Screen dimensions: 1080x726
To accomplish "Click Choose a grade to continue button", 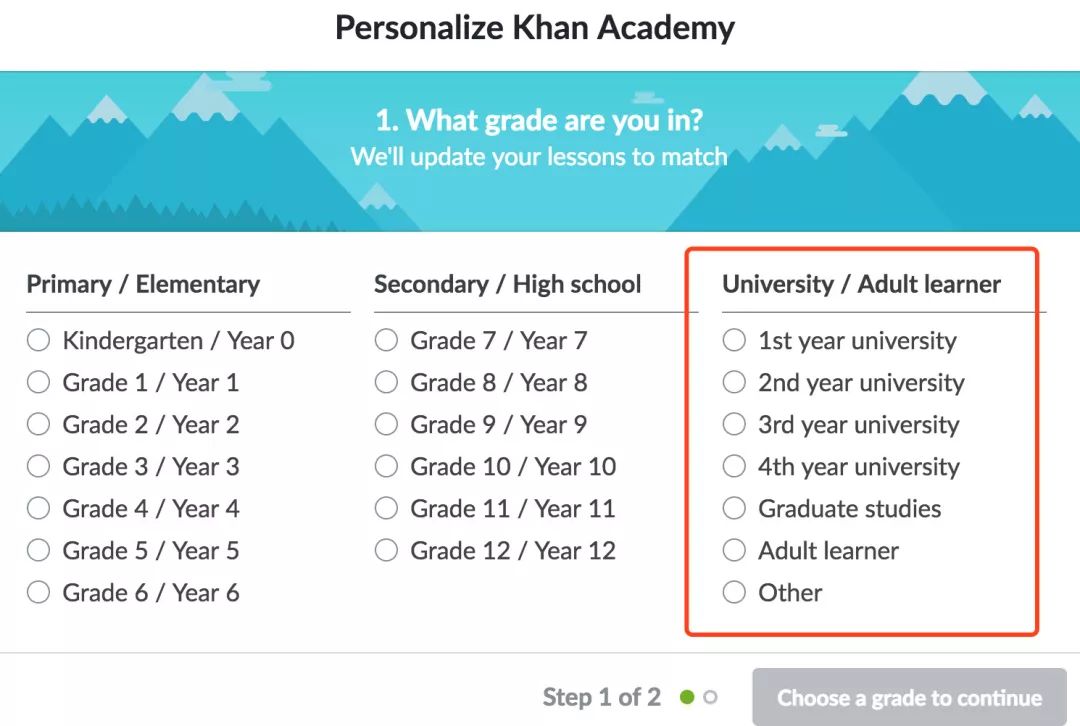I will click(x=909, y=697).
